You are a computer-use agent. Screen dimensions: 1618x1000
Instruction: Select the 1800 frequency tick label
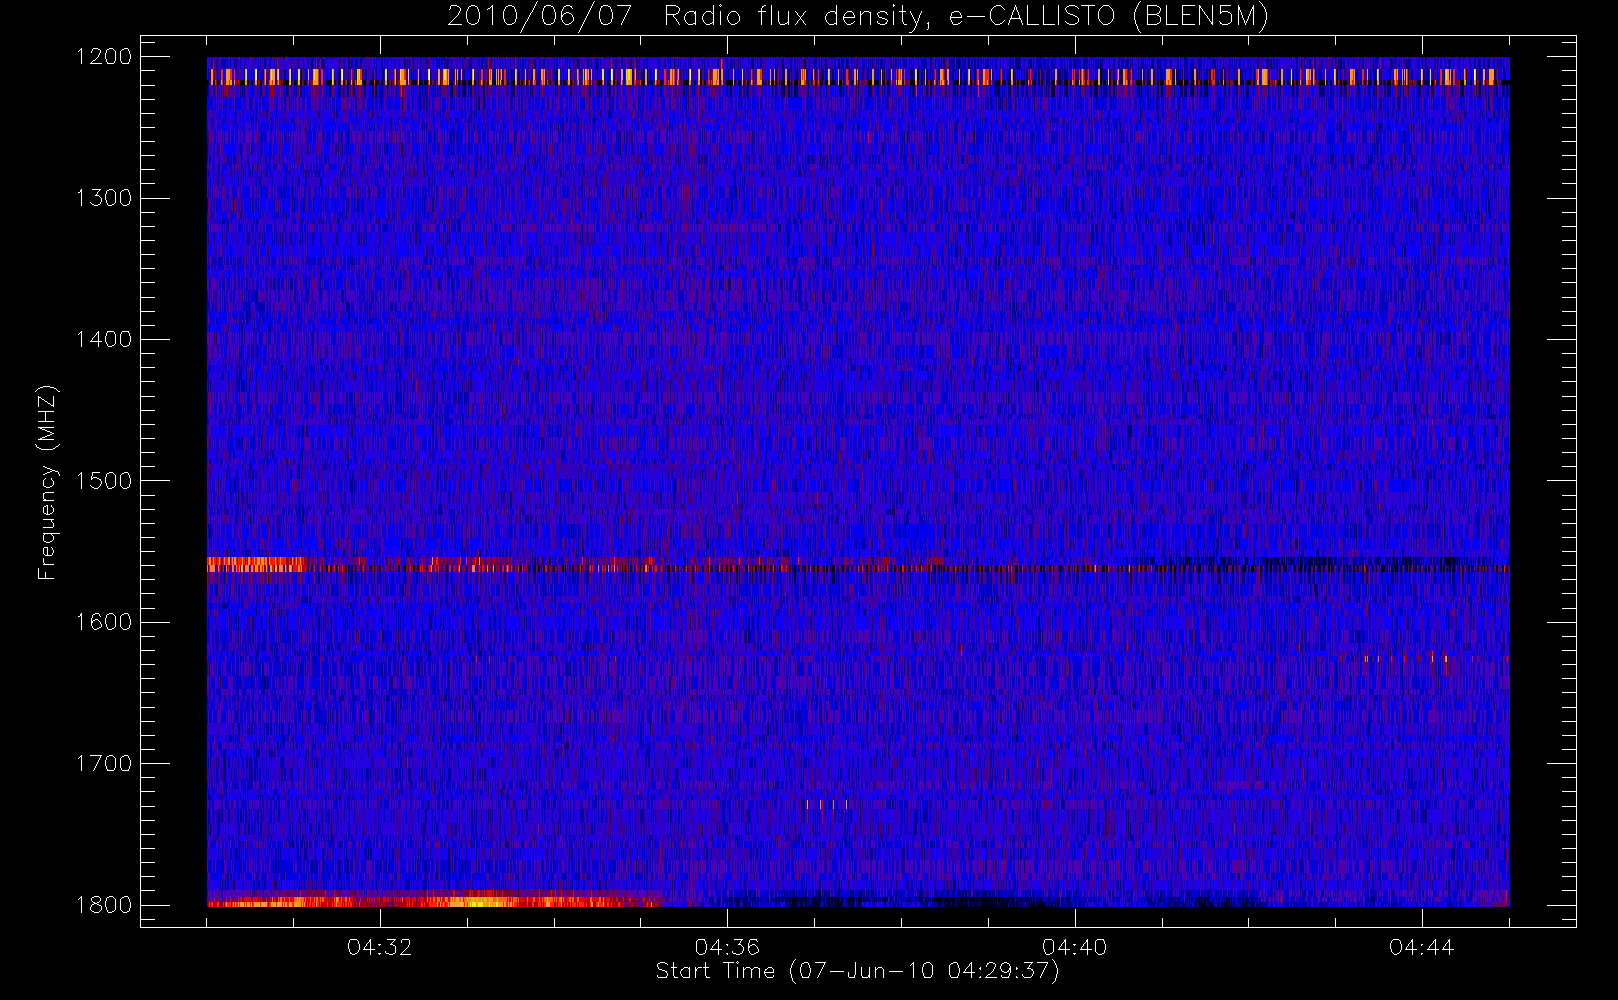pos(104,905)
